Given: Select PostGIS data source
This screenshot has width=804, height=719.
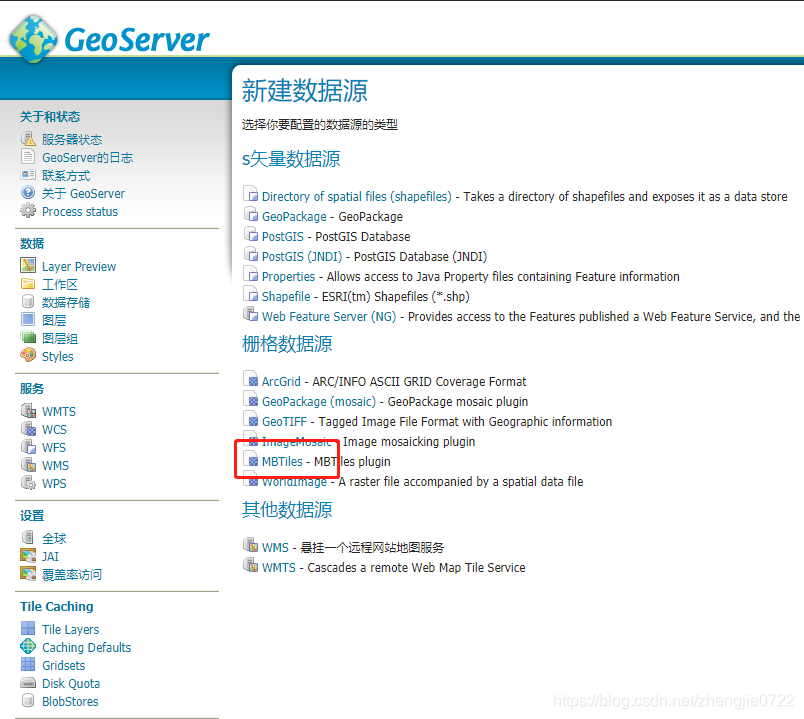Looking at the screenshot, I should [283, 236].
